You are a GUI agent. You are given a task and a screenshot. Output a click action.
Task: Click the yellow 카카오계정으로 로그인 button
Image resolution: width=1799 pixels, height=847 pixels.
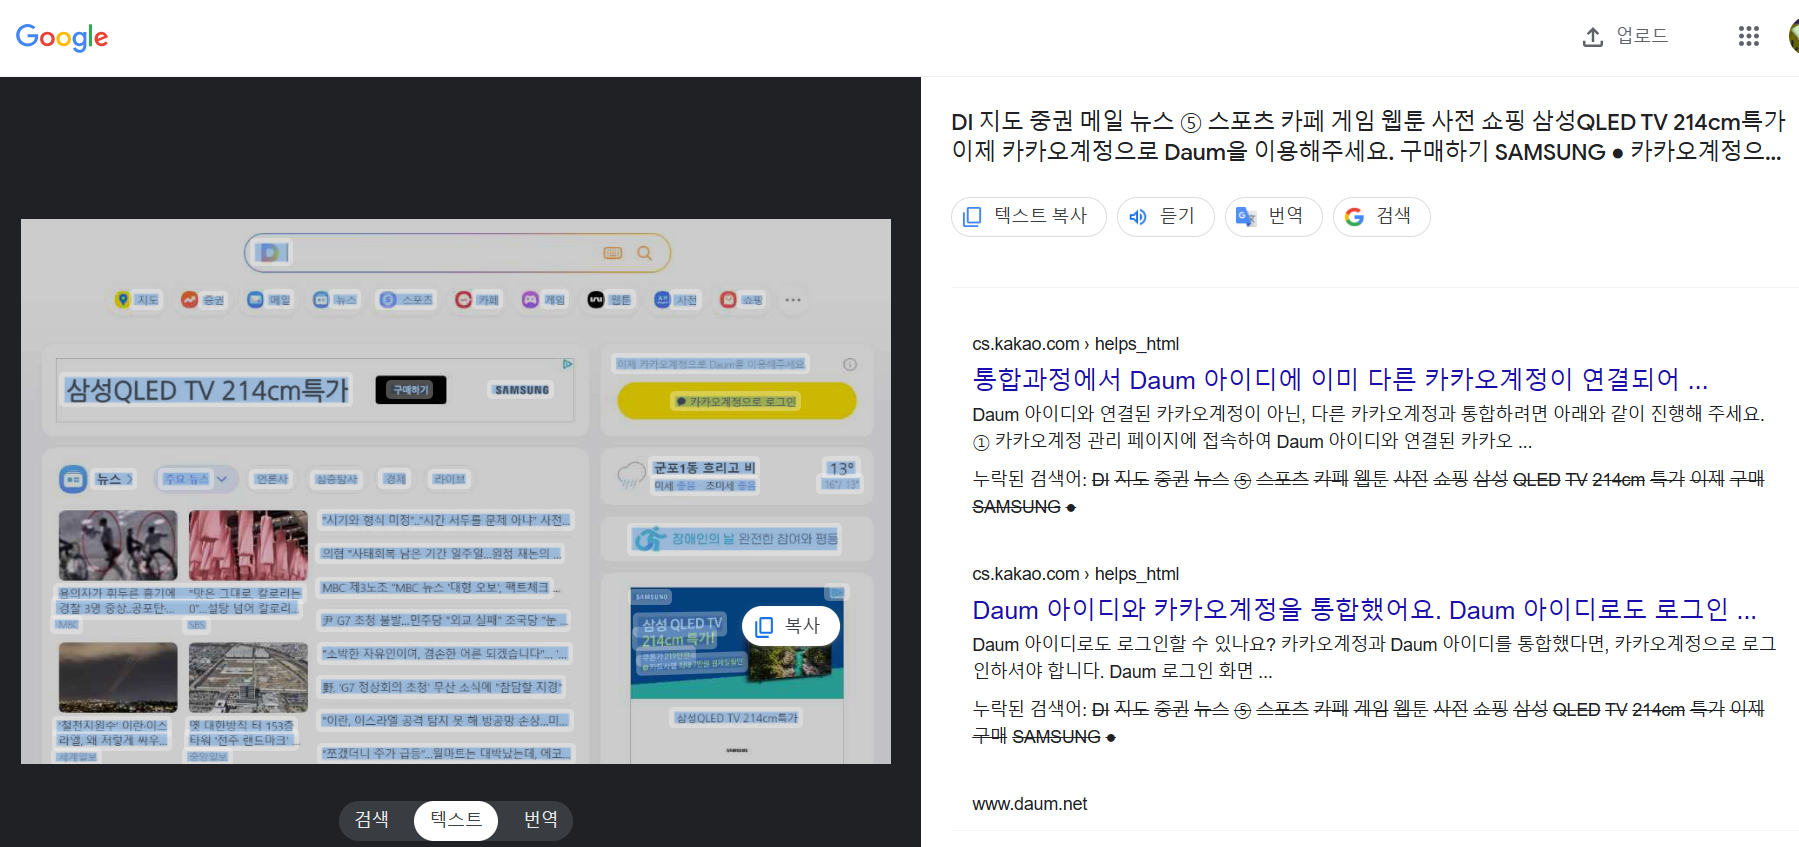(x=737, y=401)
